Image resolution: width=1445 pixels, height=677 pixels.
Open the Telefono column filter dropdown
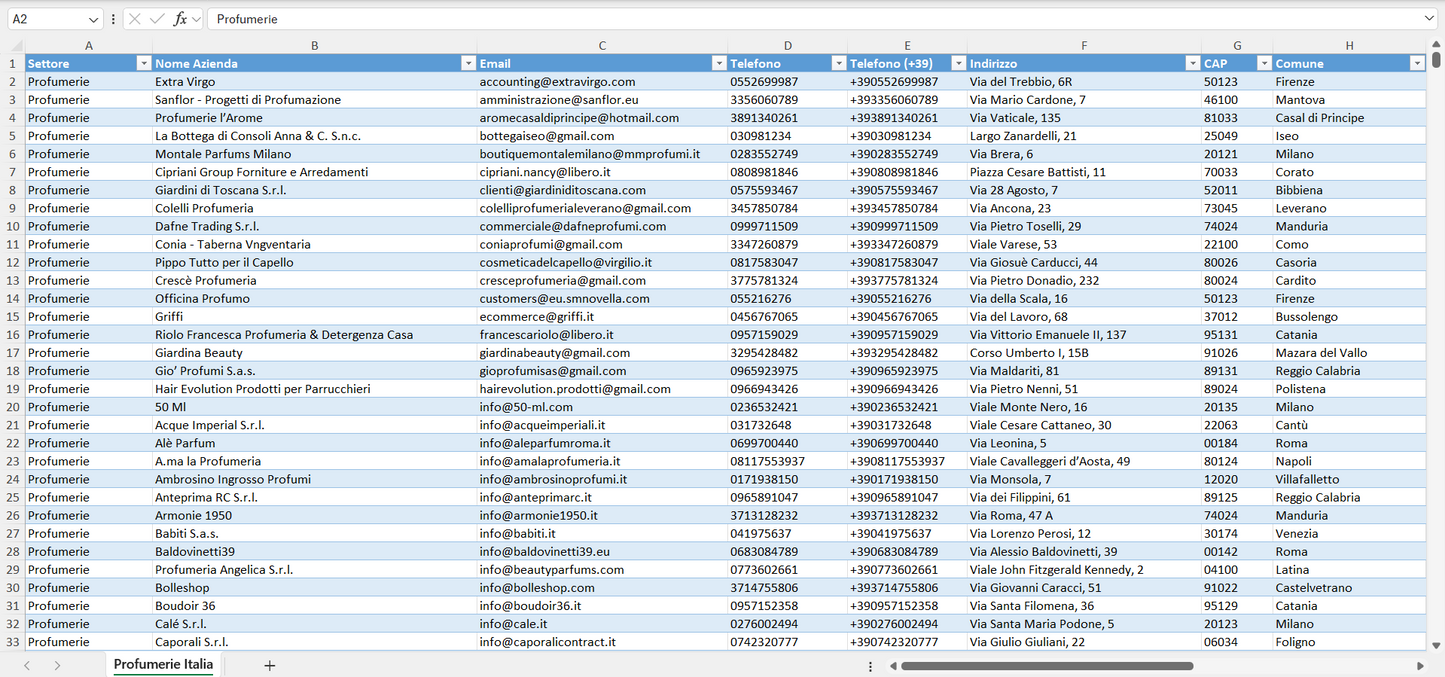coord(839,63)
